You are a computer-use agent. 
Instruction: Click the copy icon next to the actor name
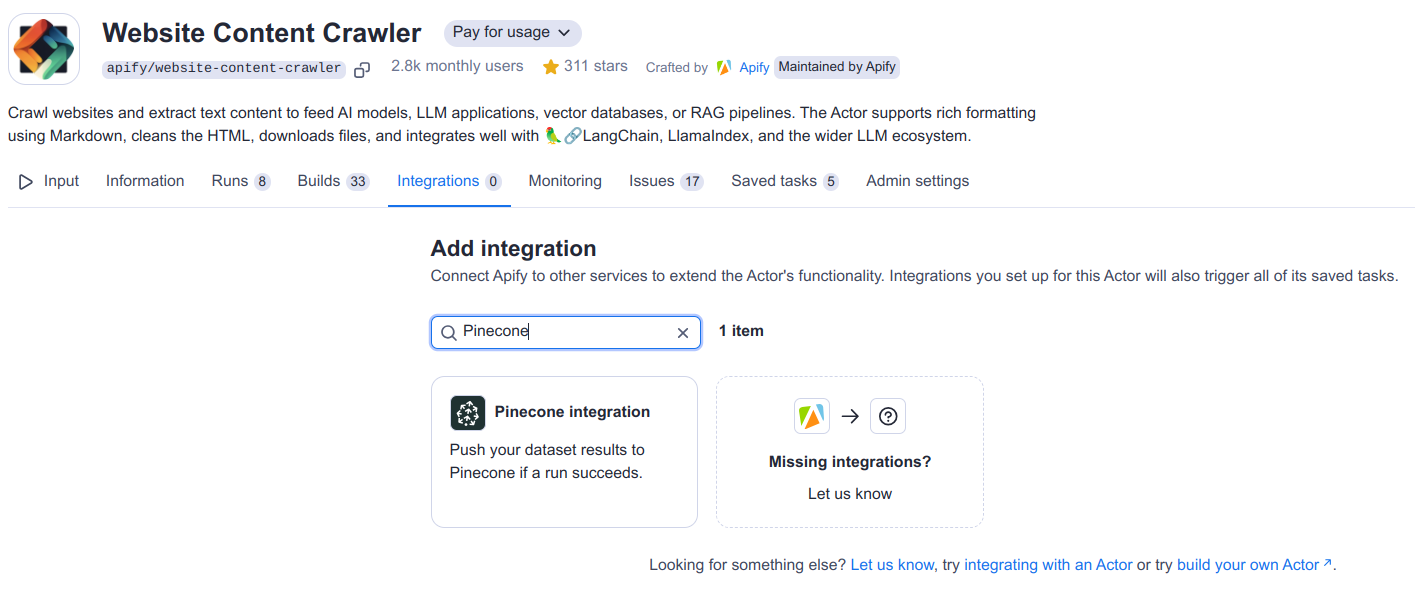pyautogui.click(x=361, y=69)
